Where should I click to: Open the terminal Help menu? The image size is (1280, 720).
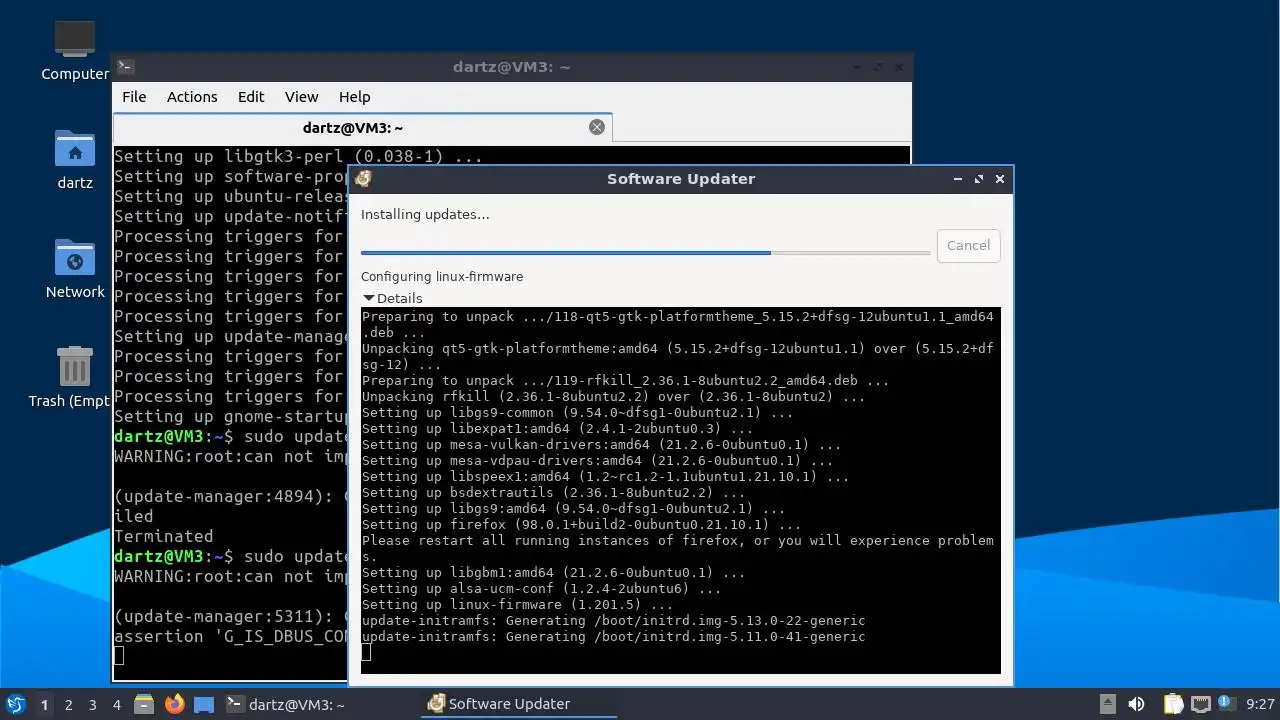tap(354, 97)
